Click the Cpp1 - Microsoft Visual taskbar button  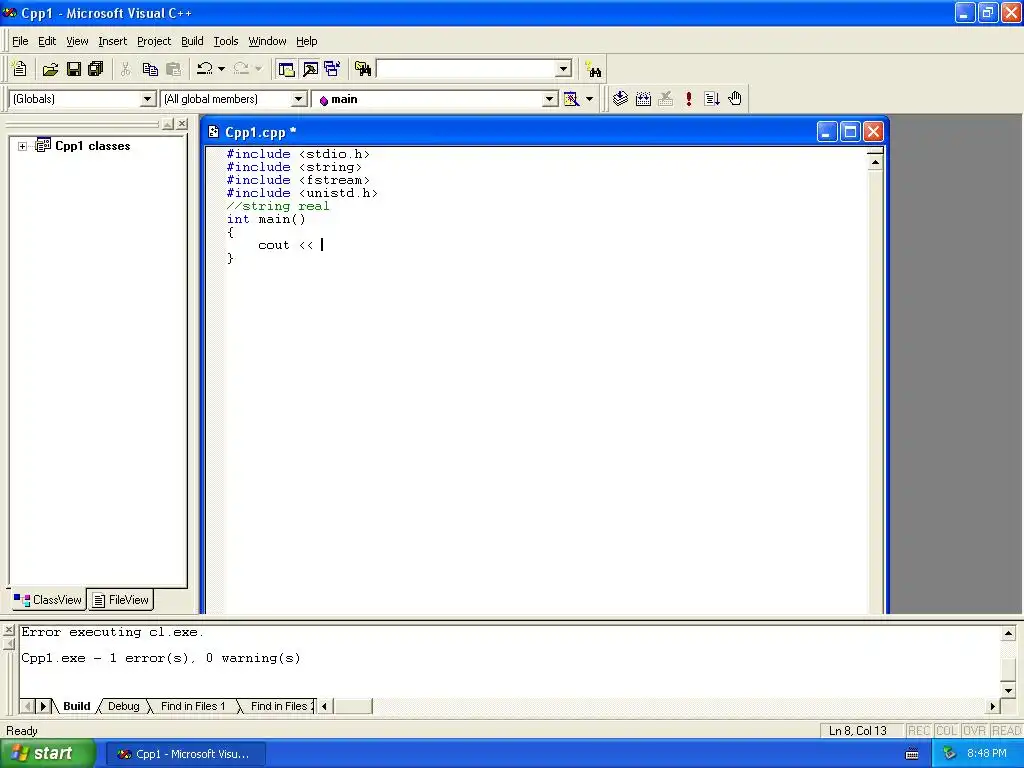tap(185, 754)
